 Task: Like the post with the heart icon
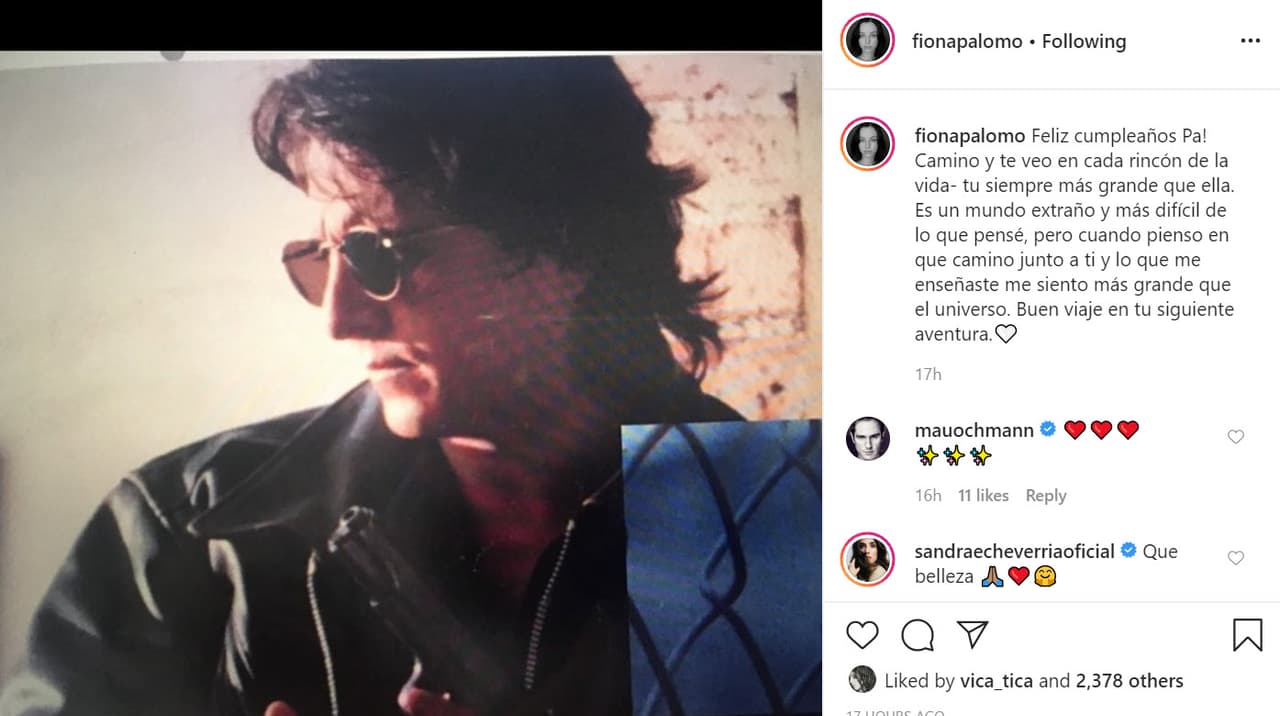[862, 635]
